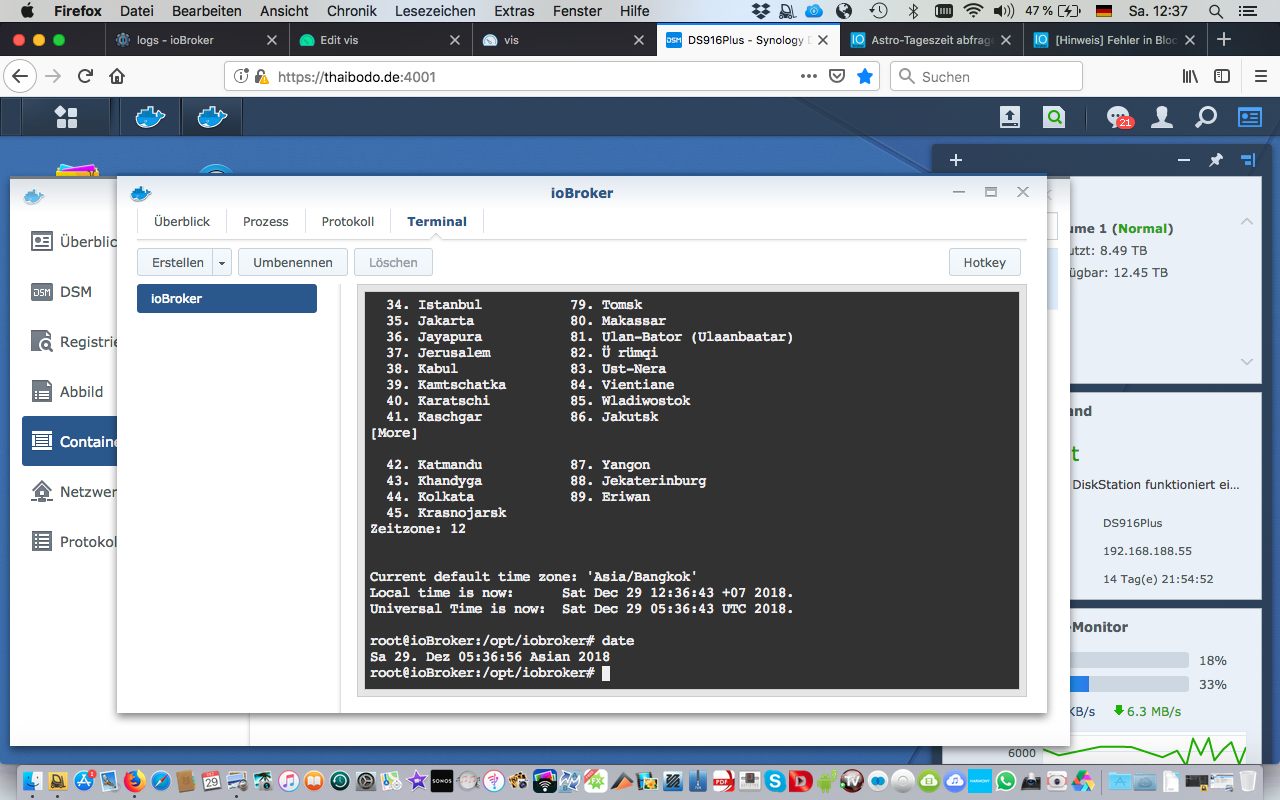Click the Umbenennen button
This screenshot has width=1280, height=800.
[x=292, y=263]
